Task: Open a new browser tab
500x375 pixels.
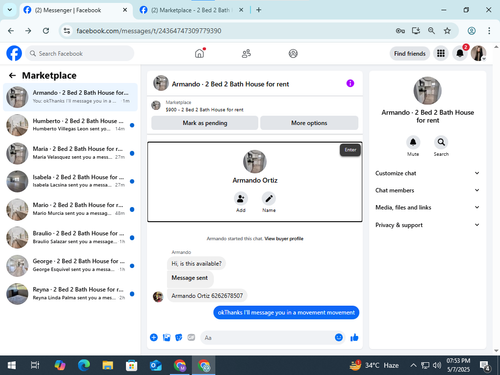Action: pos(259,10)
